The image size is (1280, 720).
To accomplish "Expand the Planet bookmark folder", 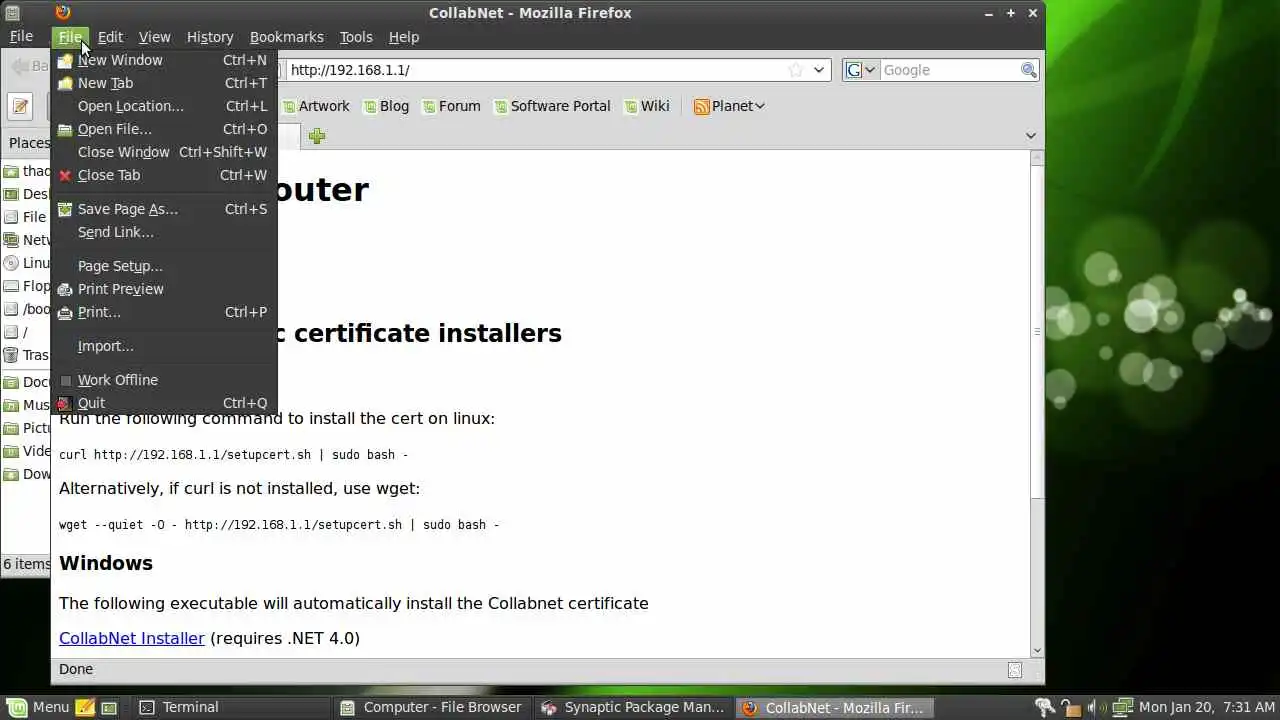I will tap(729, 106).
